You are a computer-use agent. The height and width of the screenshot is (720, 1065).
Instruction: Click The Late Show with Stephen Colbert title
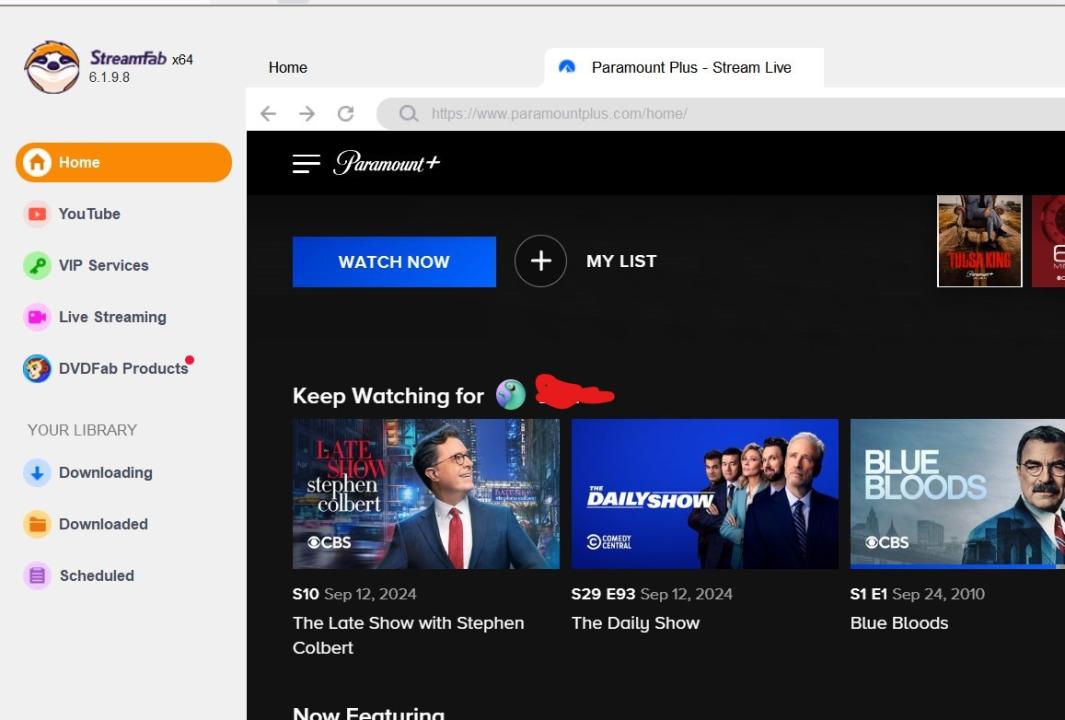(408, 635)
